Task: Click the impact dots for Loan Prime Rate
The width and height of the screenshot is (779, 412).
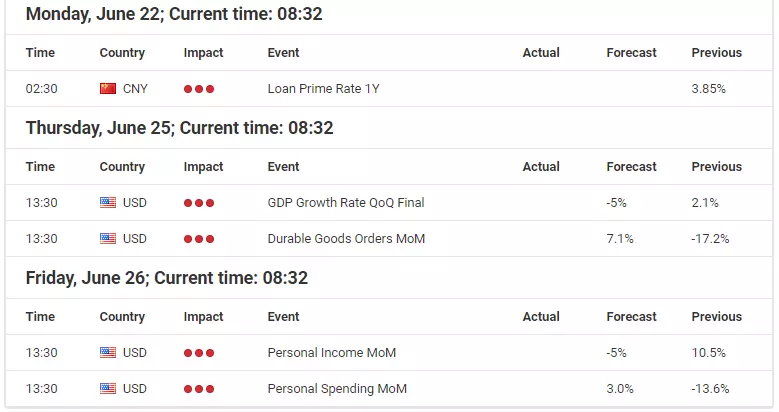Action: [x=199, y=89]
